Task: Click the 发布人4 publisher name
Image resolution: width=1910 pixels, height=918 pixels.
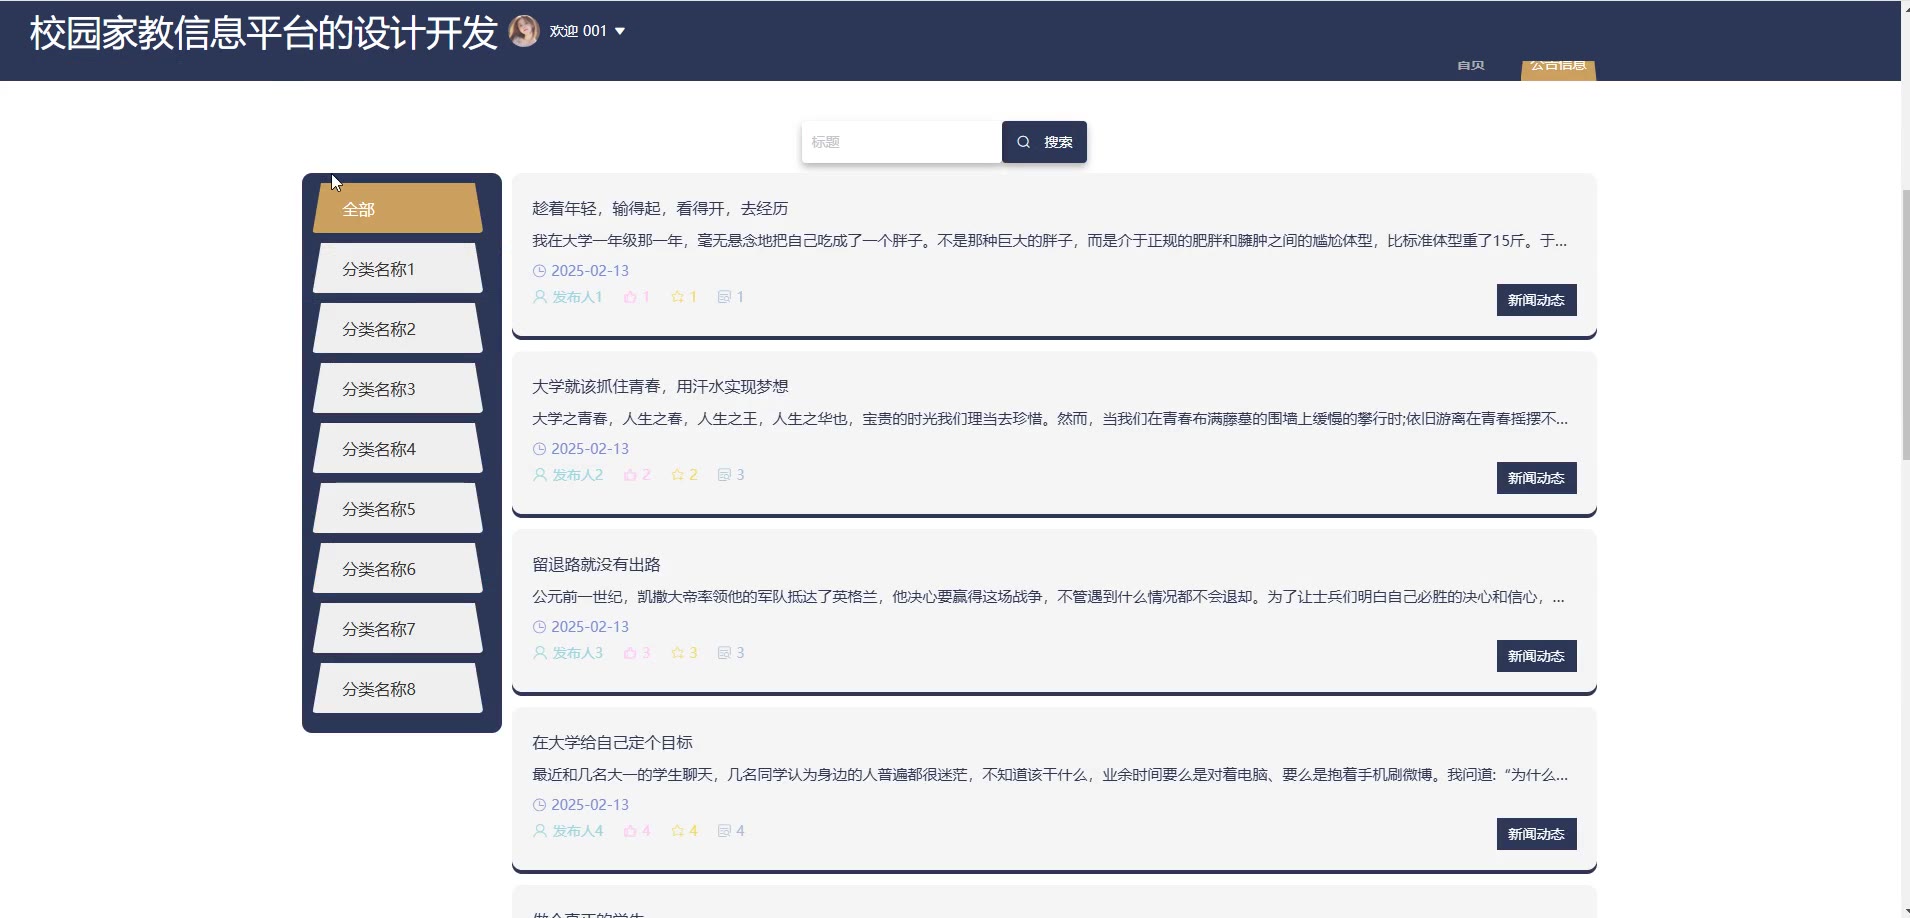Action: coord(577,831)
